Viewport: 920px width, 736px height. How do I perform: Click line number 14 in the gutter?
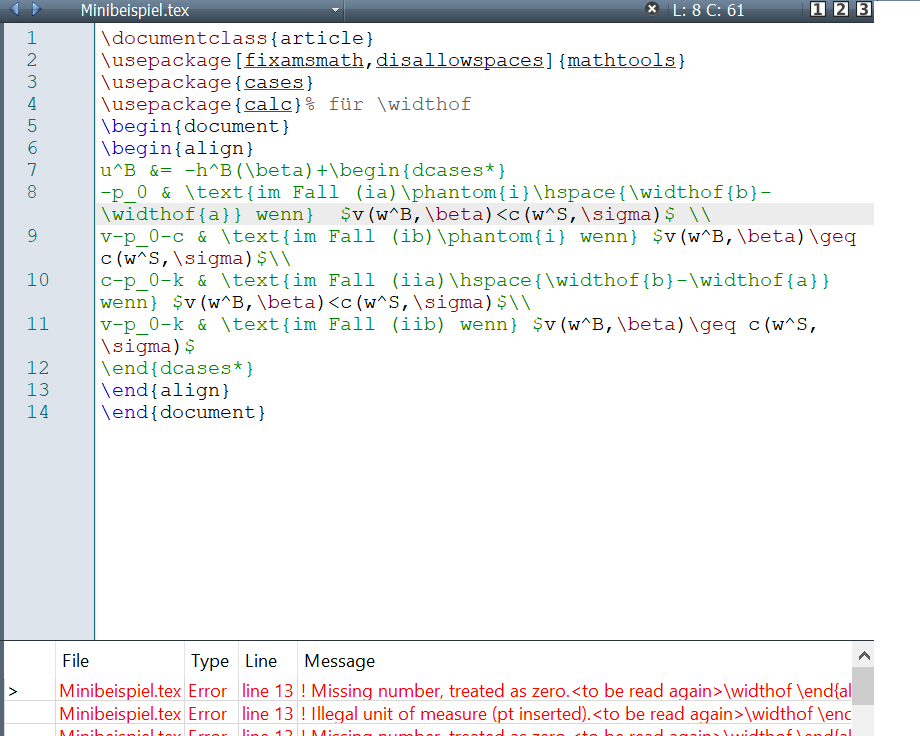[37, 412]
